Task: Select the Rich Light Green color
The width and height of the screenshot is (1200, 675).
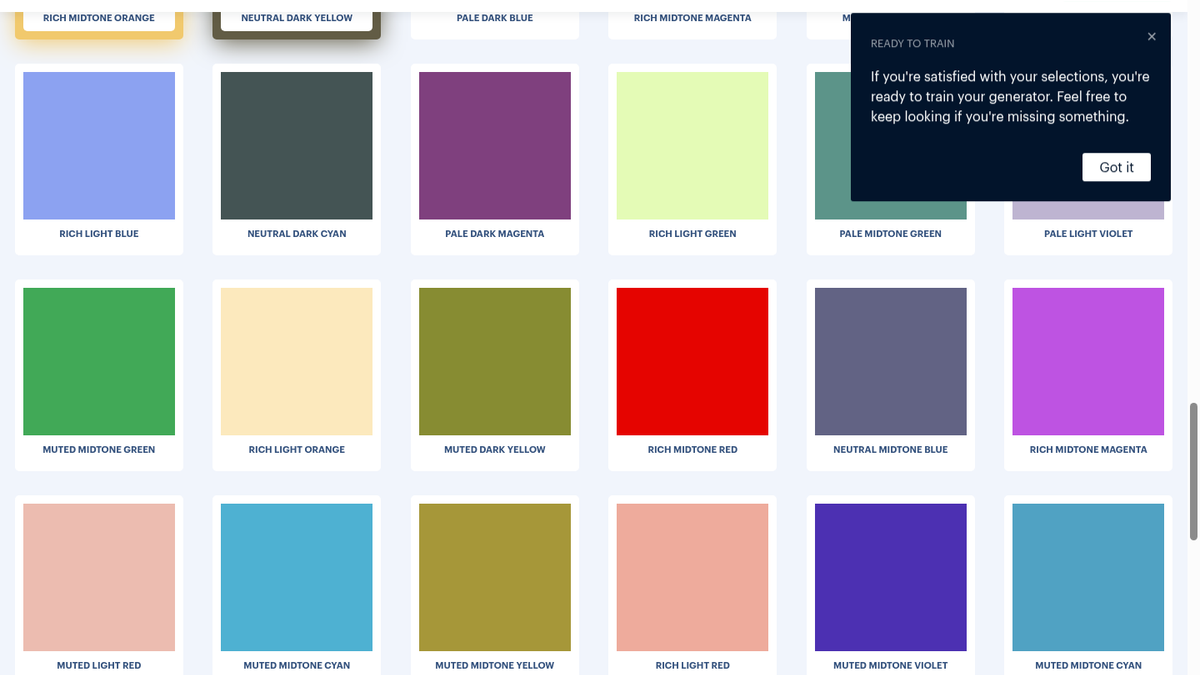Action: [693, 159]
